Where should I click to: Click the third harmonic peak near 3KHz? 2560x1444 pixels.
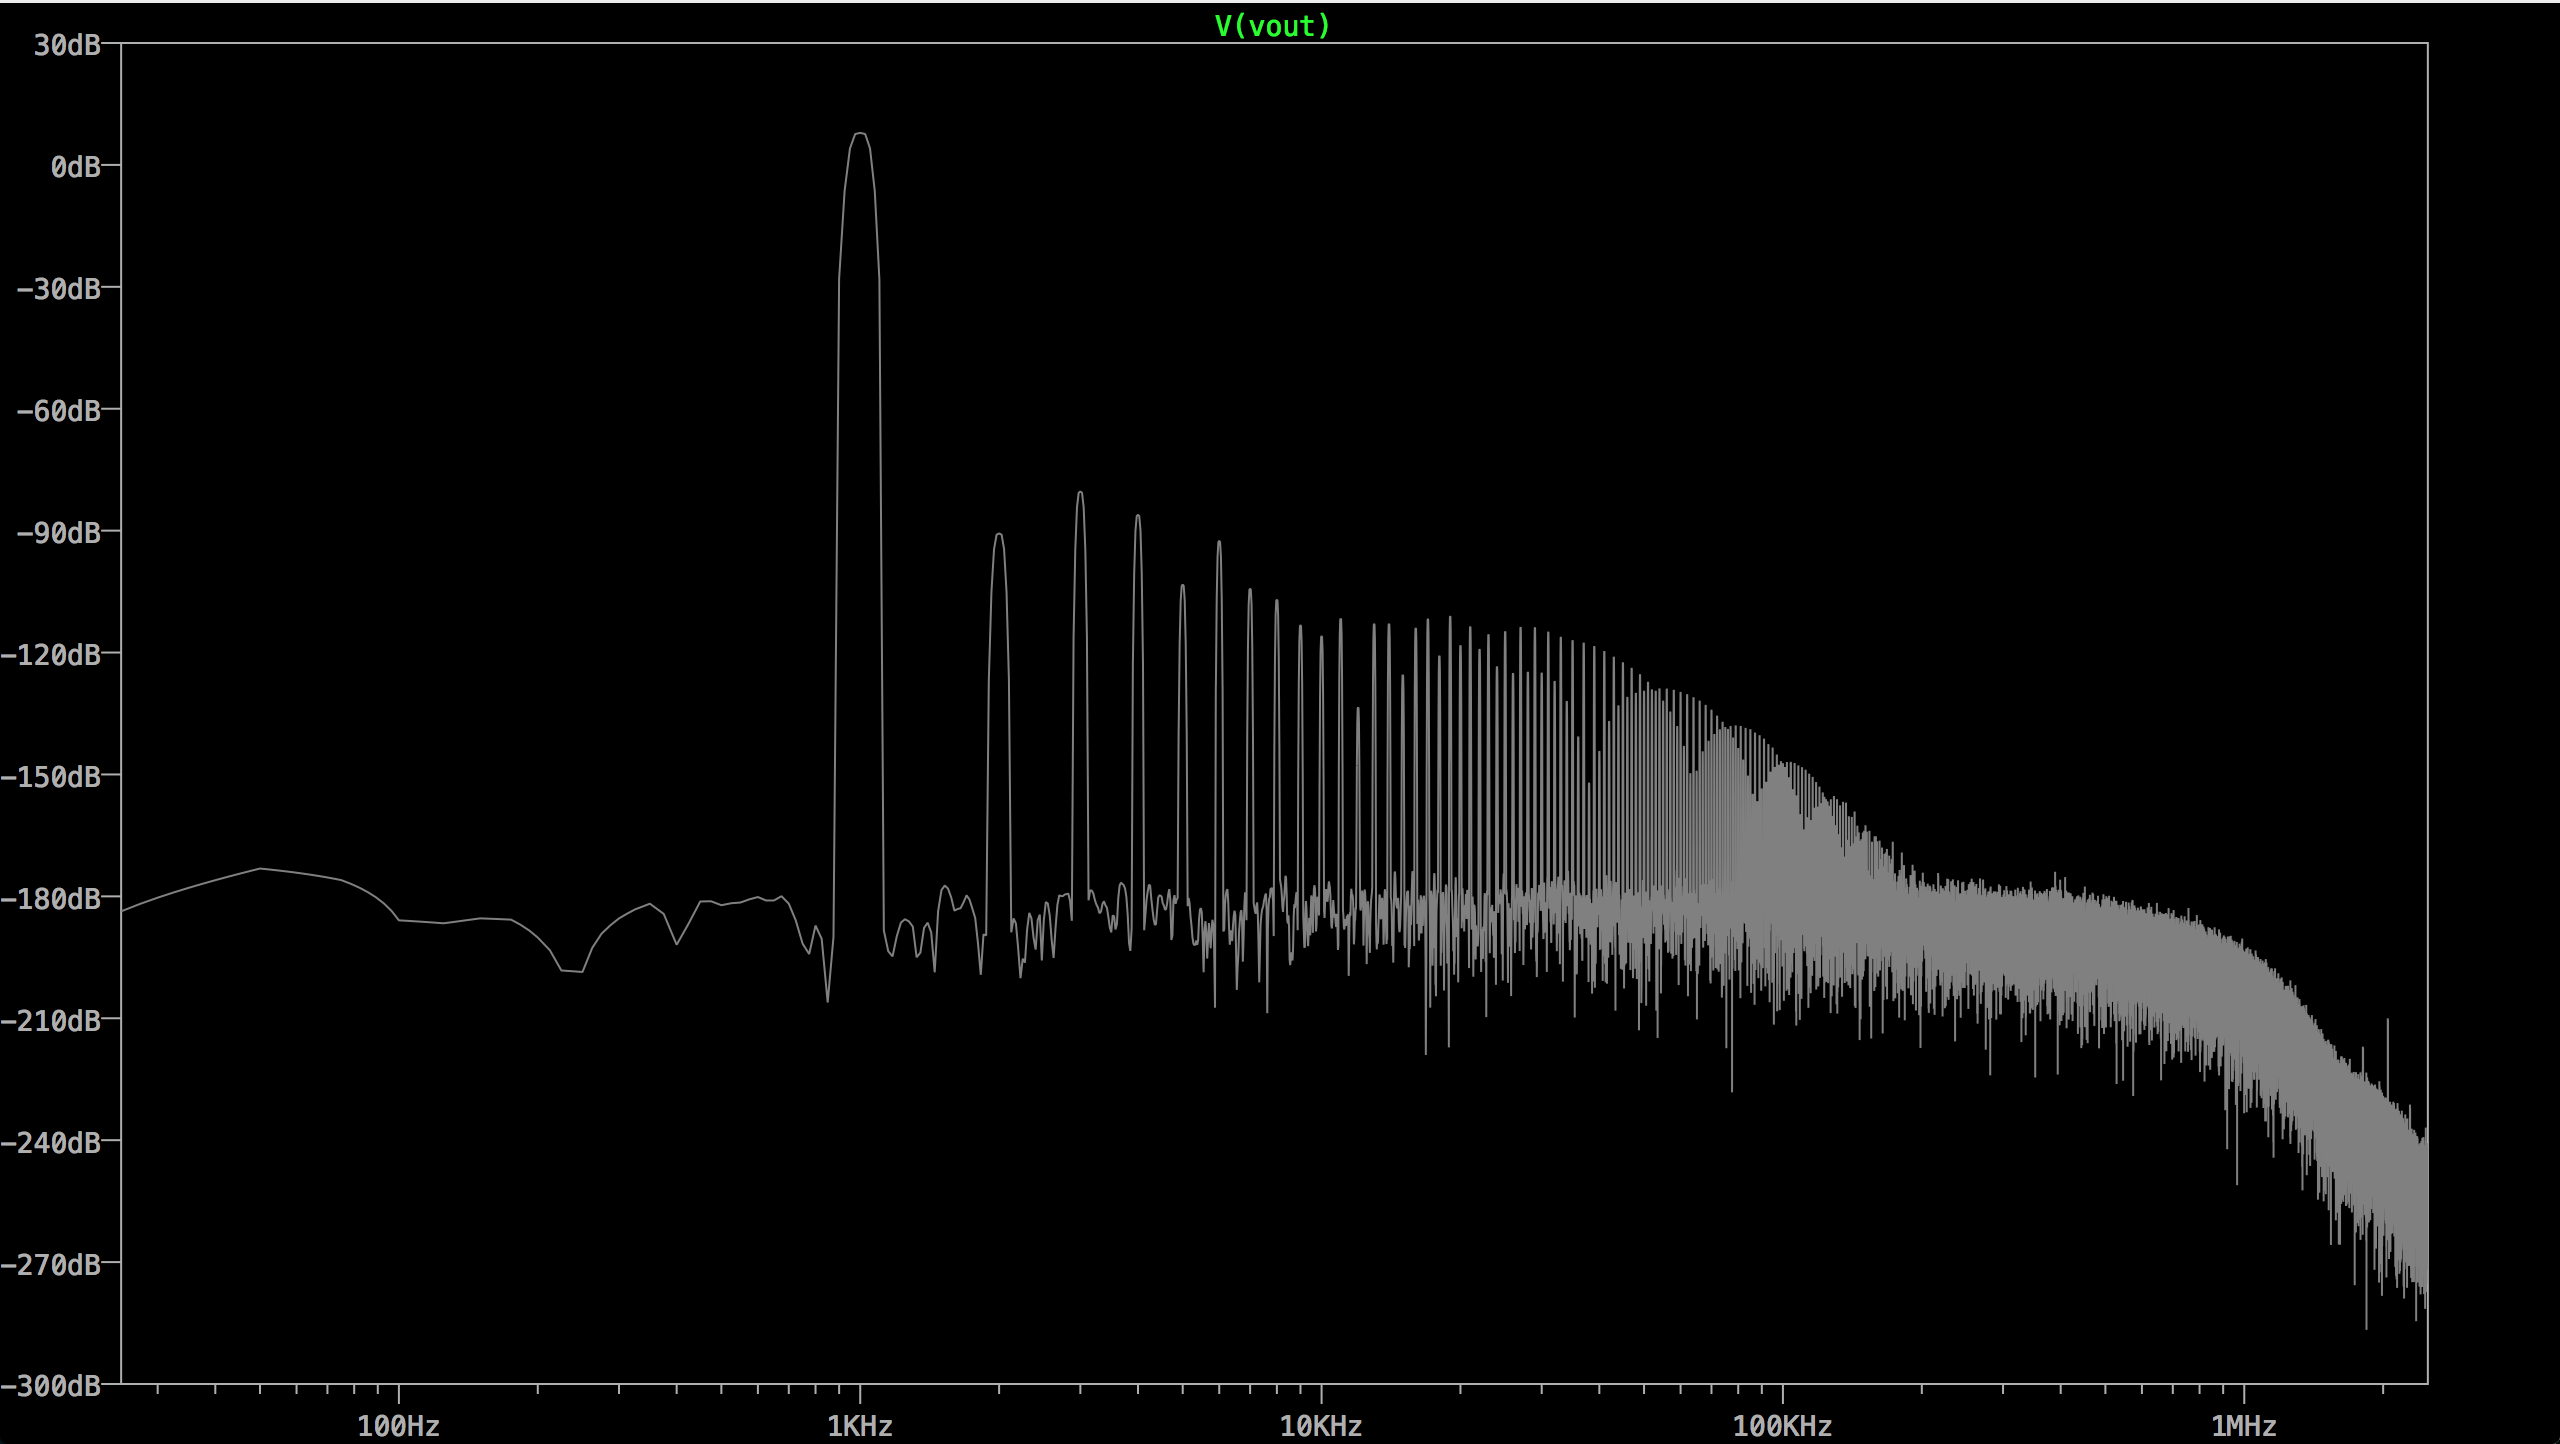click(x=1080, y=494)
